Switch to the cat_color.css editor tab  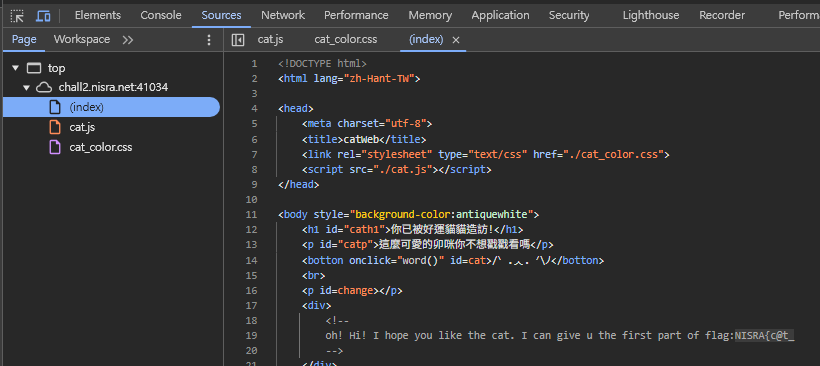(346, 40)
